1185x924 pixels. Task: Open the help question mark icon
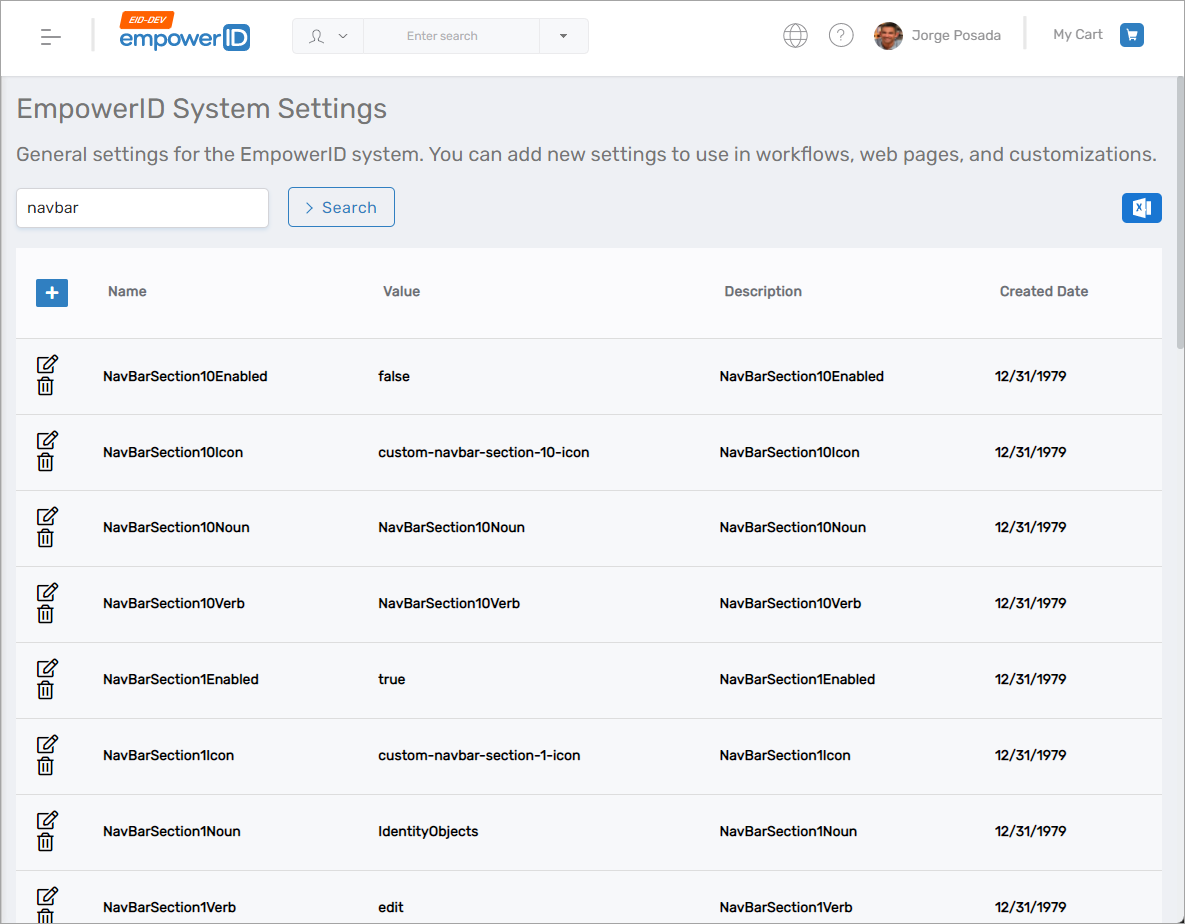click(841, 34)
